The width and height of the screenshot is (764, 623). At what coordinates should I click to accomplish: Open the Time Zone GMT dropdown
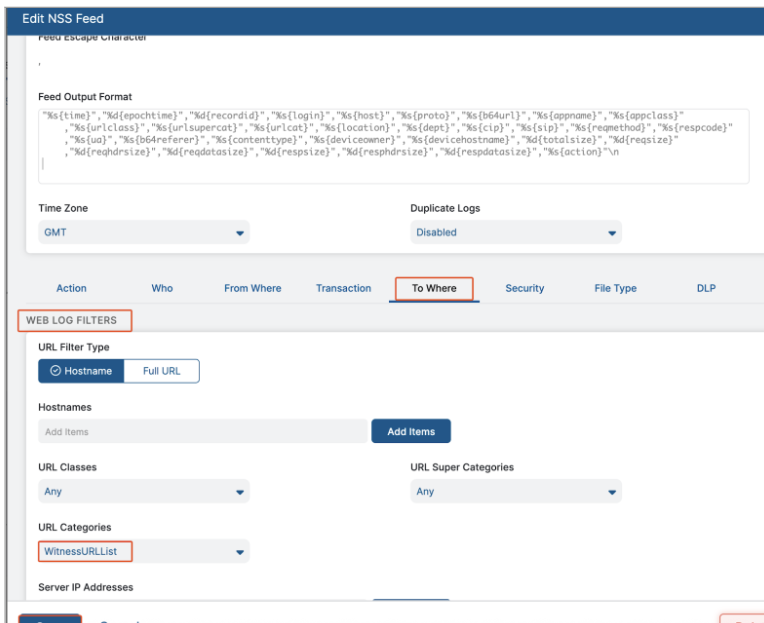(144, 232)
